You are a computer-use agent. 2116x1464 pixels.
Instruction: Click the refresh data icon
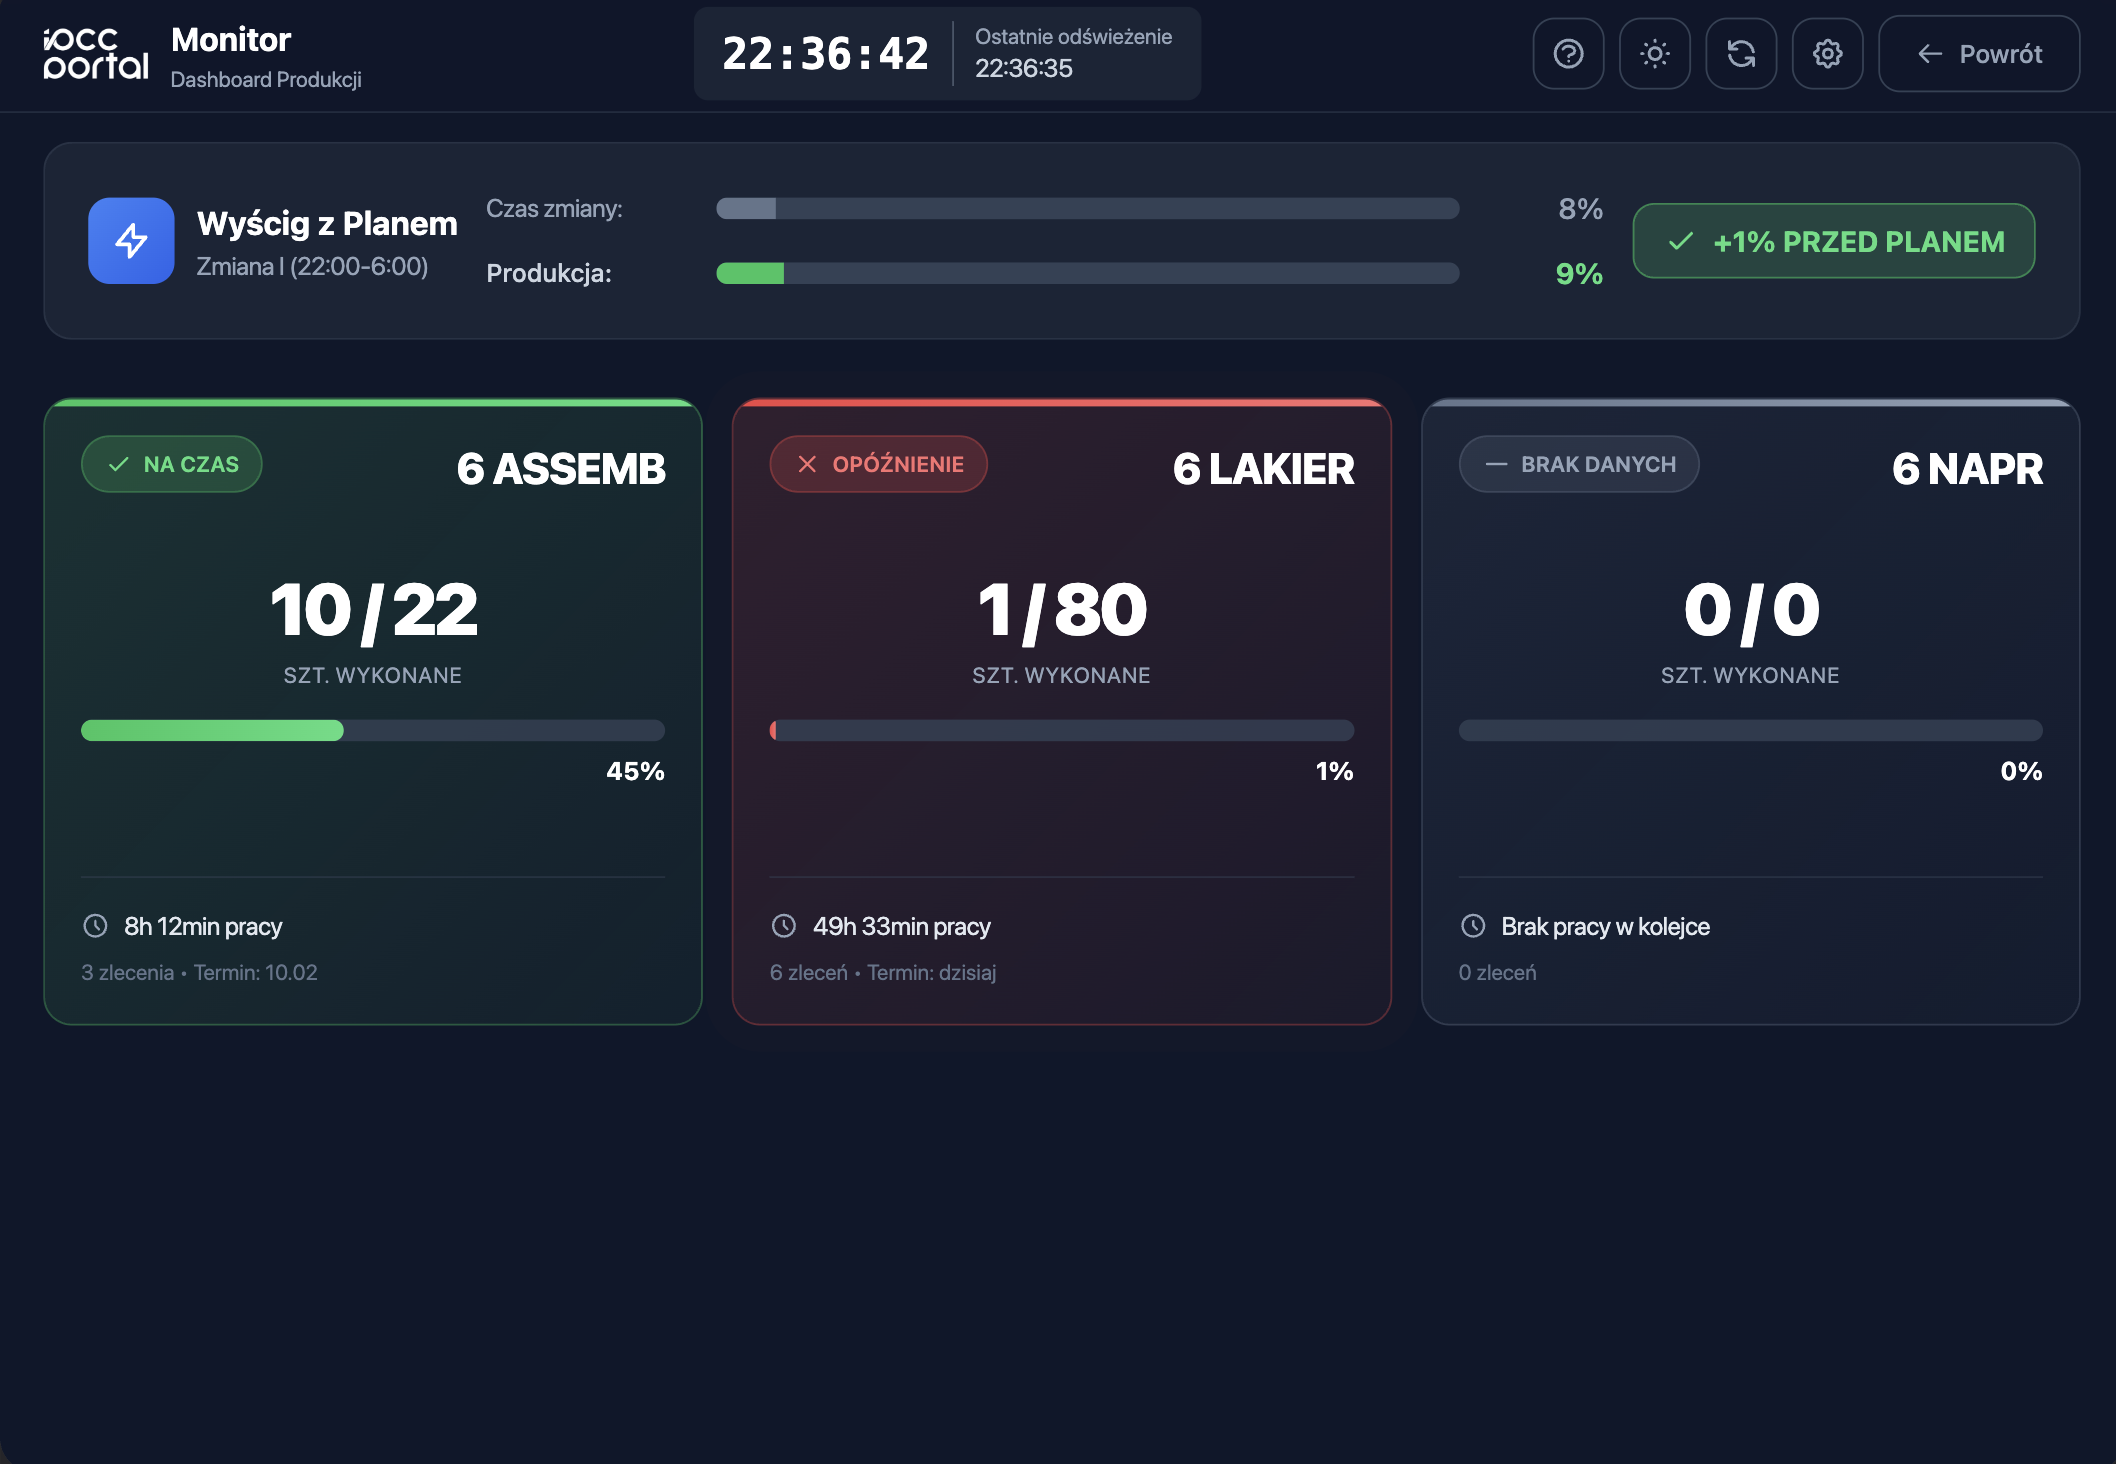click(1741, 54)
